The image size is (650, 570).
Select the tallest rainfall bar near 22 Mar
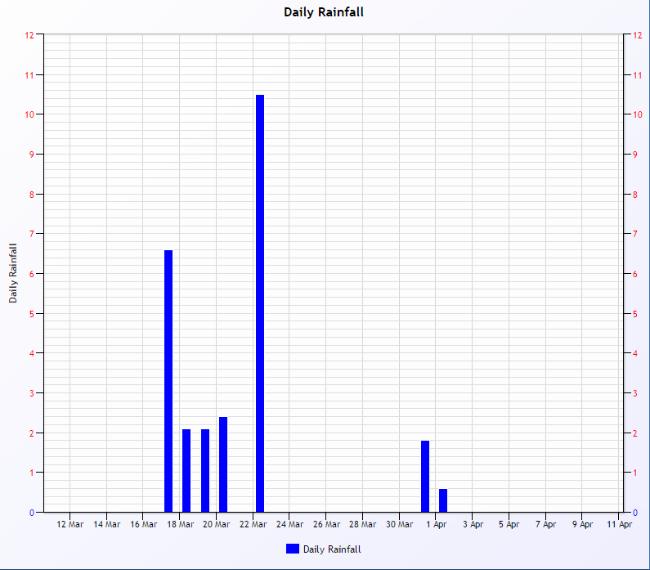[260, 303]
